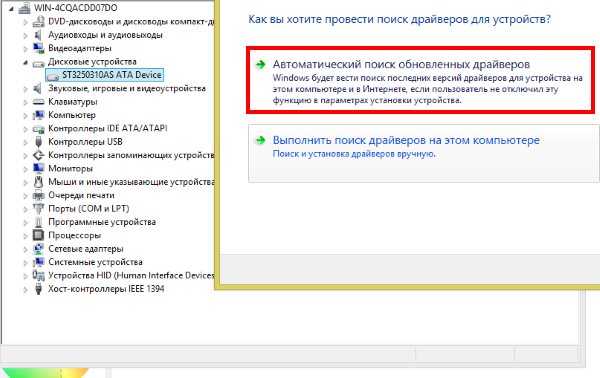Click the Компьютер category icon
Image resolution: width=600 pixels, height=378 pixels.
[x=38, y=115]
